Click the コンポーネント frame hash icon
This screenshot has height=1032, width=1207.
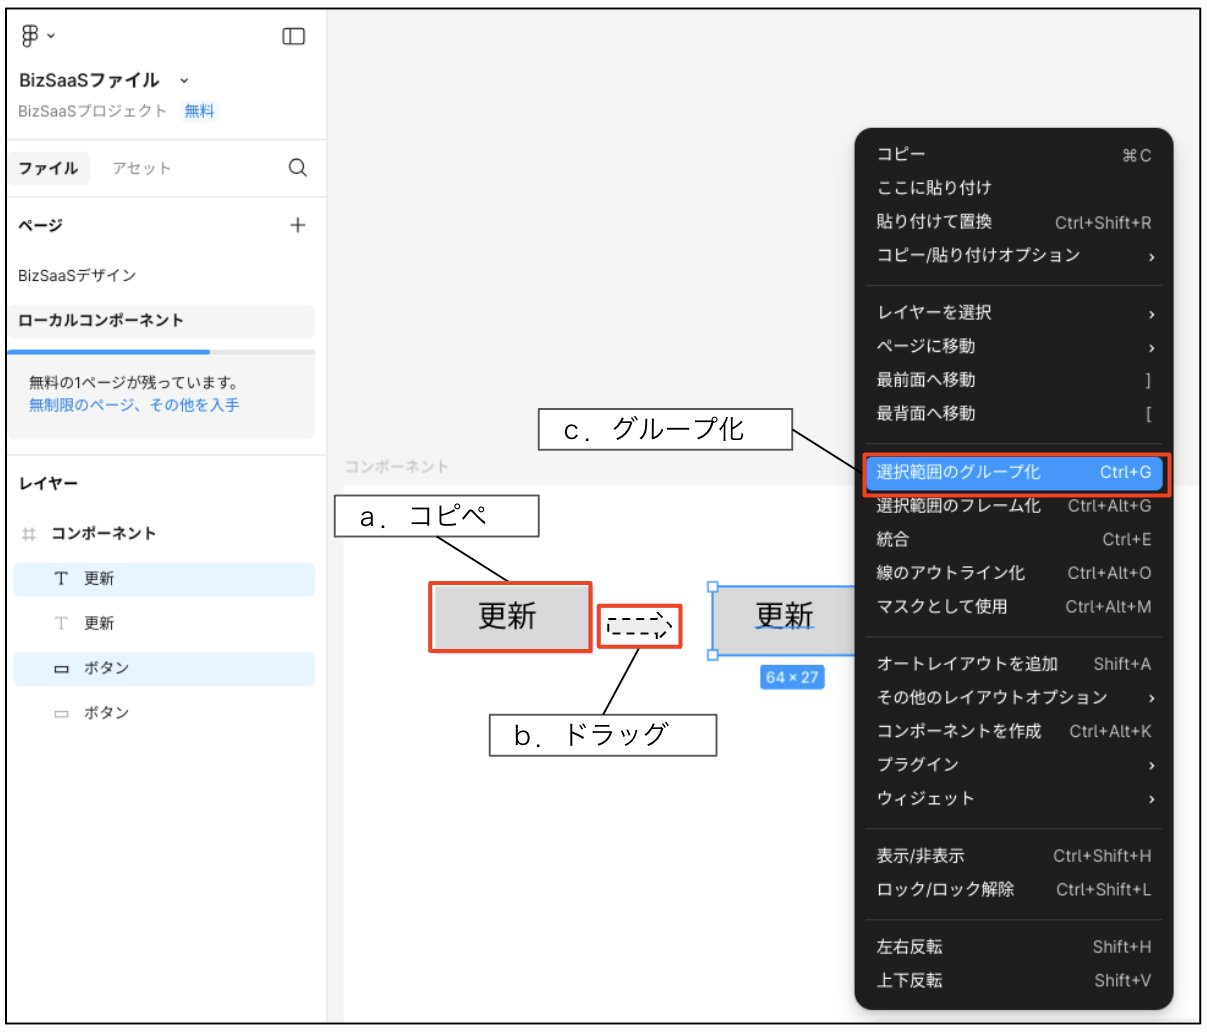[x=29, y=533]
